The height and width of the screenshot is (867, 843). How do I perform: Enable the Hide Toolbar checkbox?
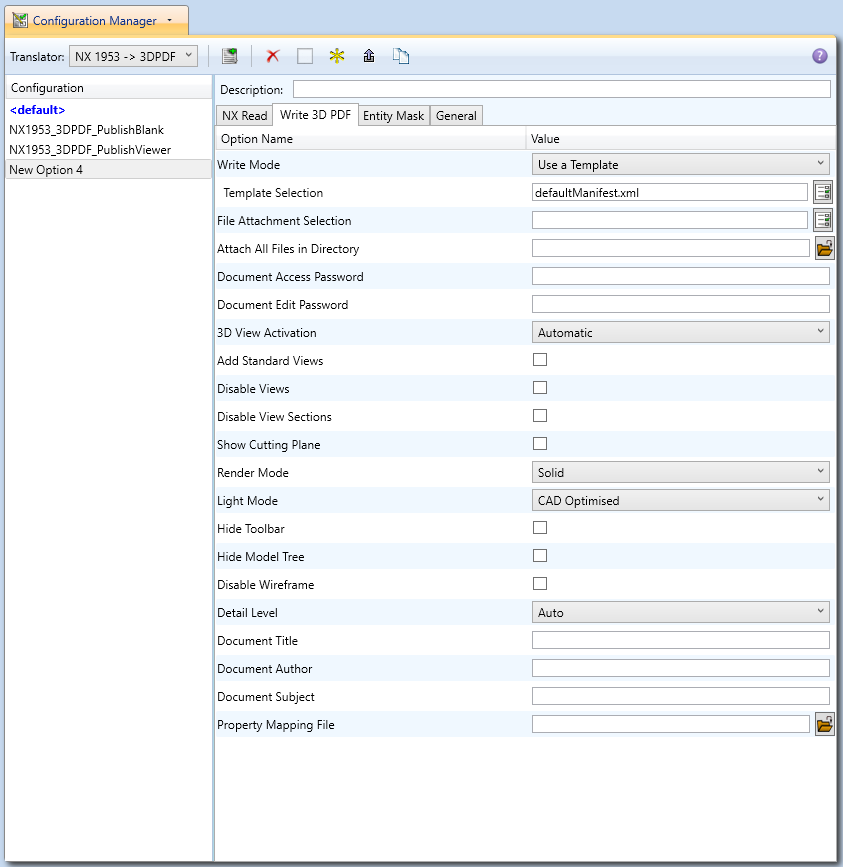pos(540,527)
